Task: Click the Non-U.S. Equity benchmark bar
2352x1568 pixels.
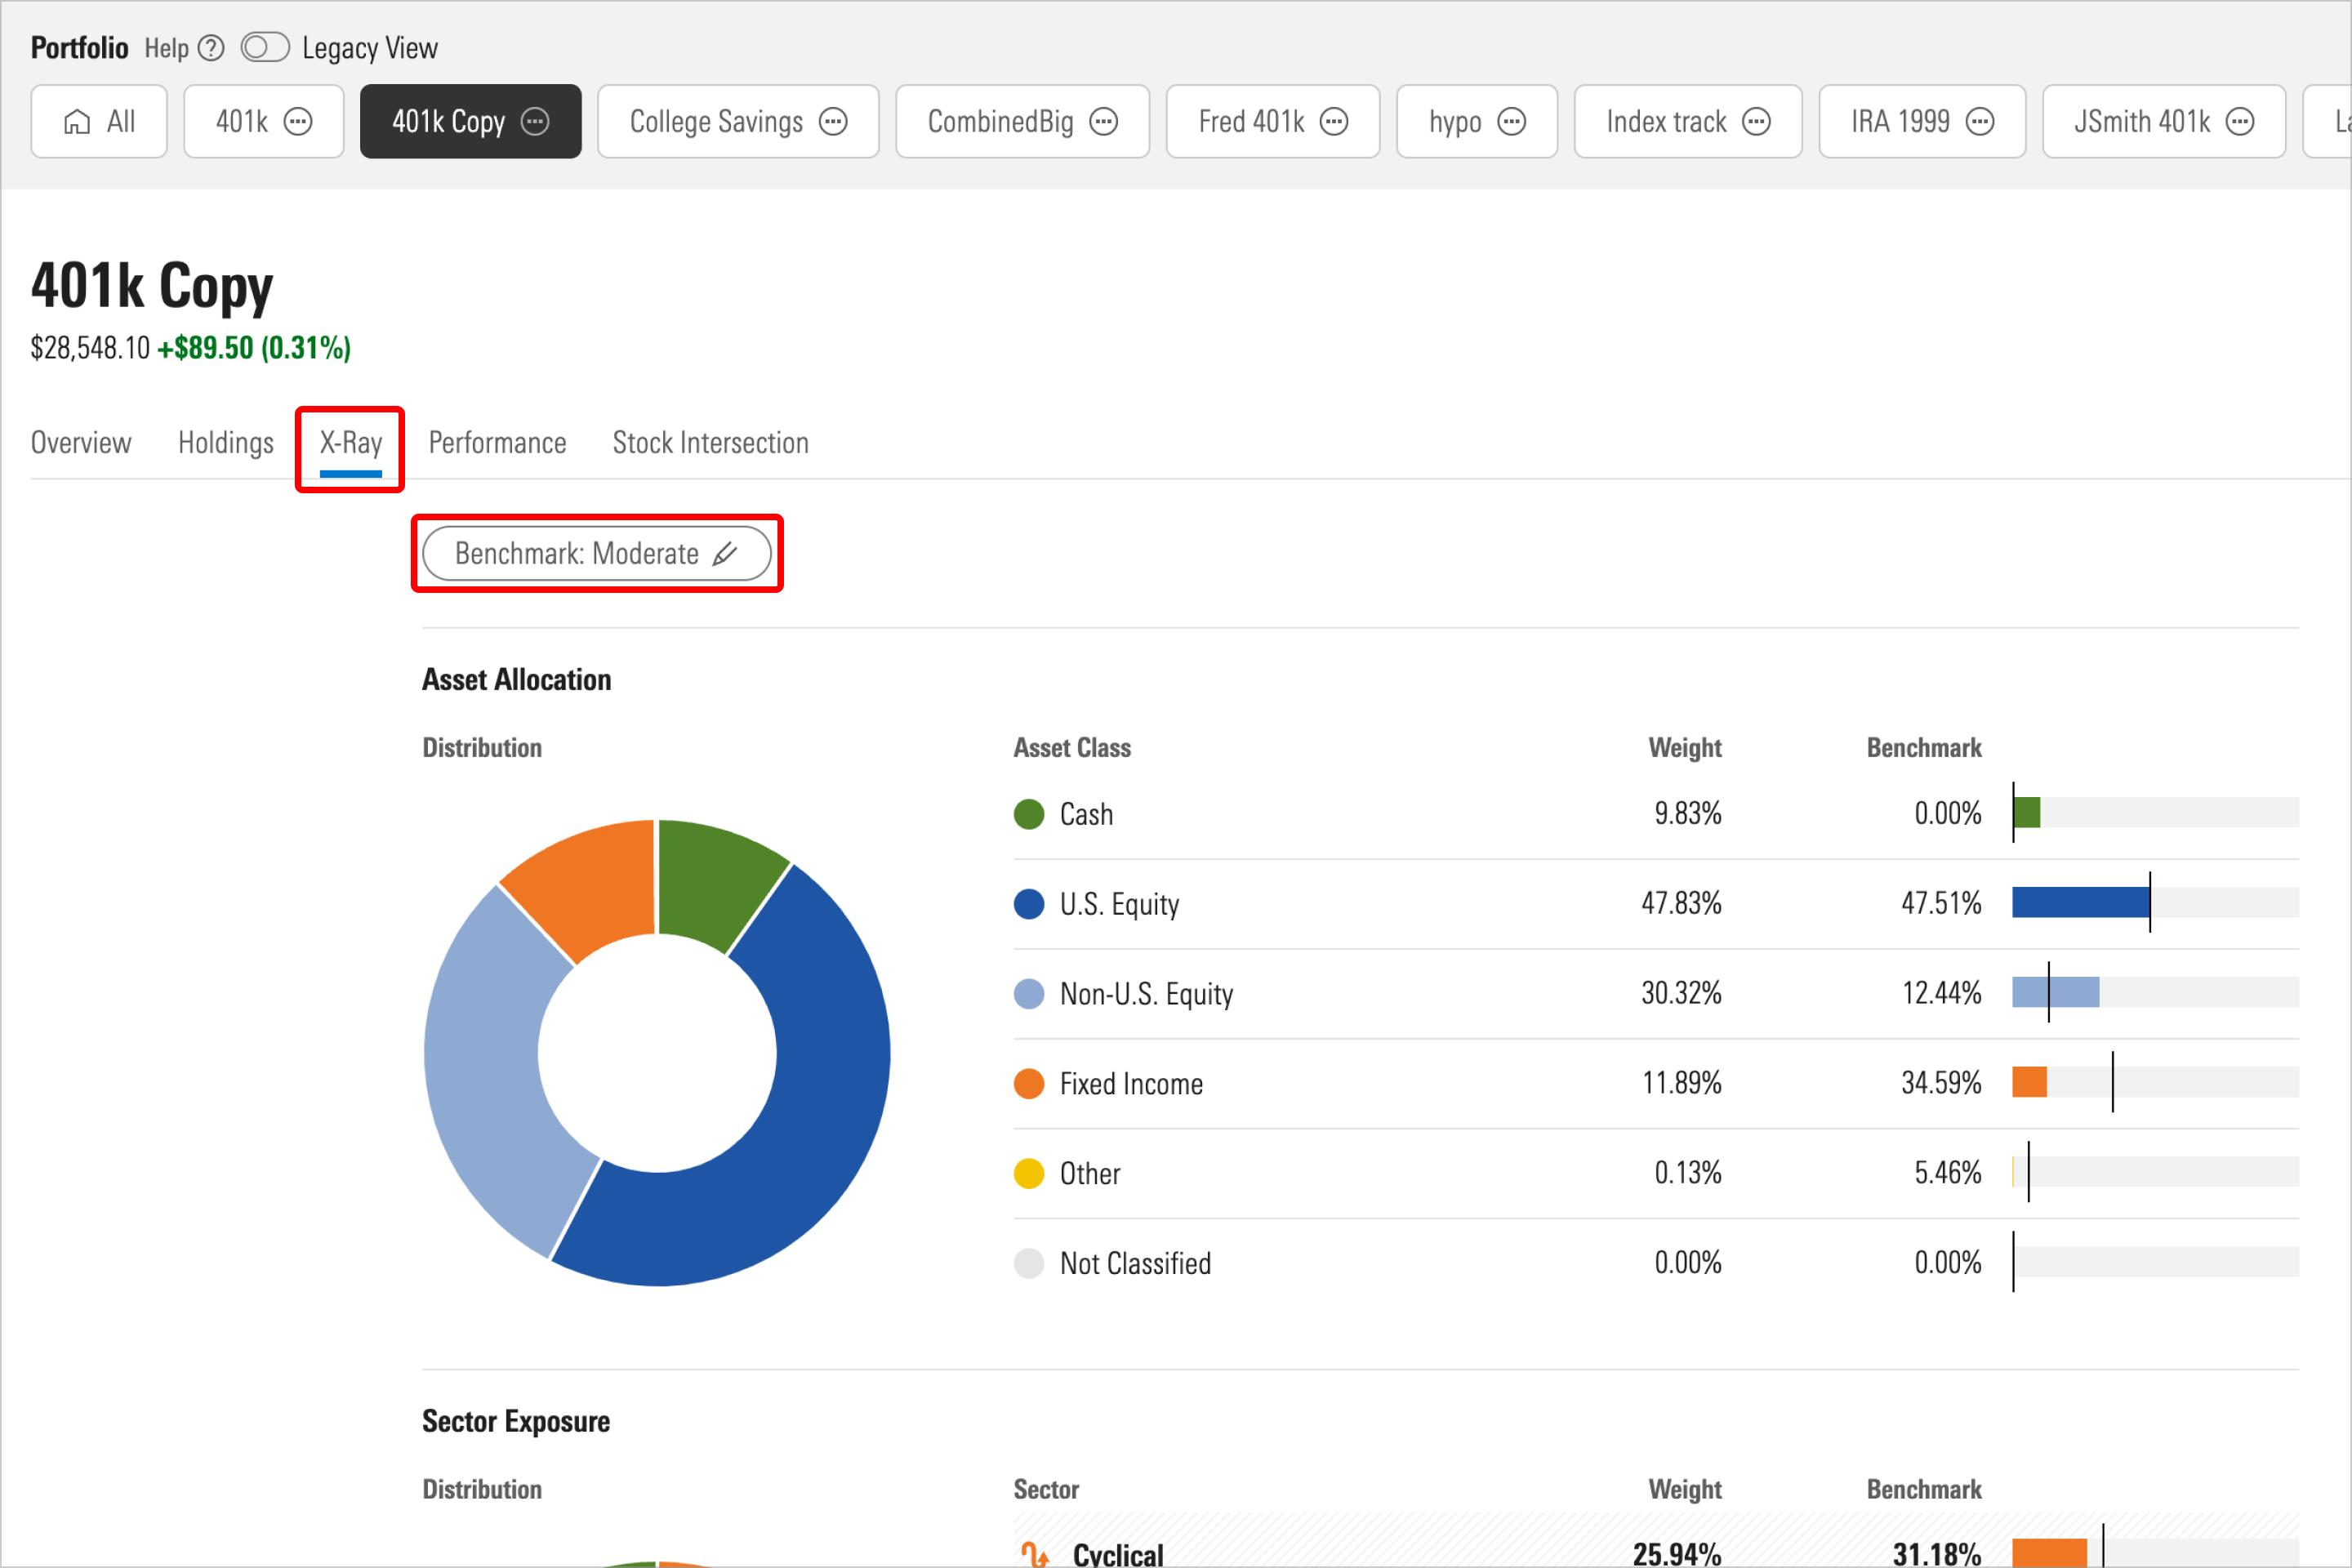Action: [x=2155, y=992]
